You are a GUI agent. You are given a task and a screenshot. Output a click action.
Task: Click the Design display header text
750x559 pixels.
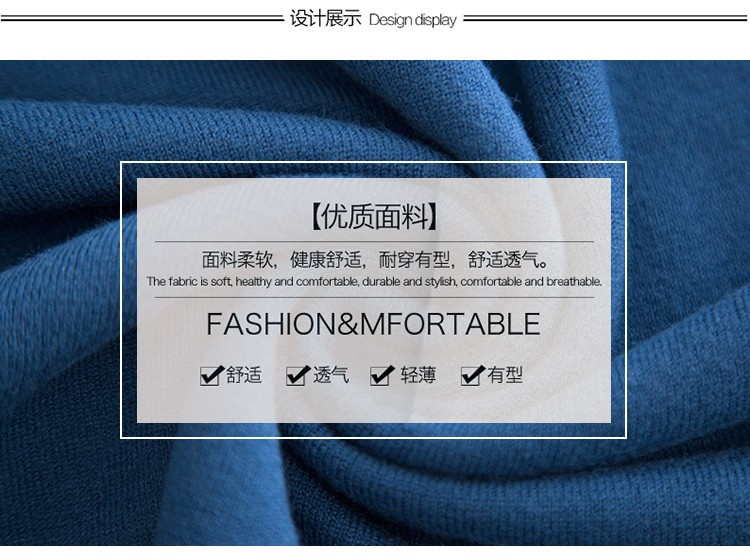413,20
